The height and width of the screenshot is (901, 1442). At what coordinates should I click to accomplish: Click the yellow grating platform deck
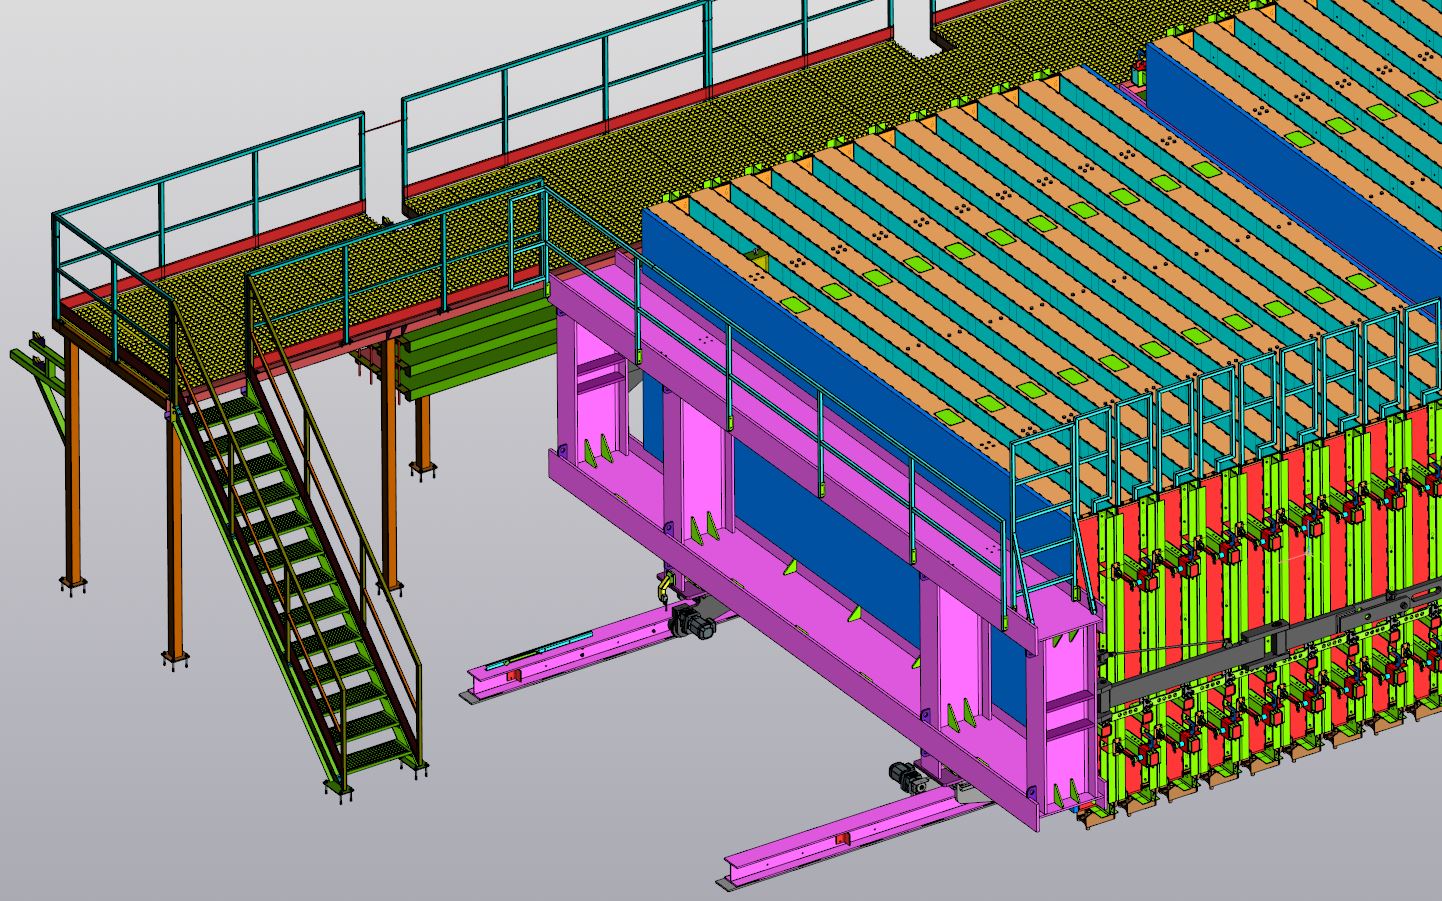(300, 300)
